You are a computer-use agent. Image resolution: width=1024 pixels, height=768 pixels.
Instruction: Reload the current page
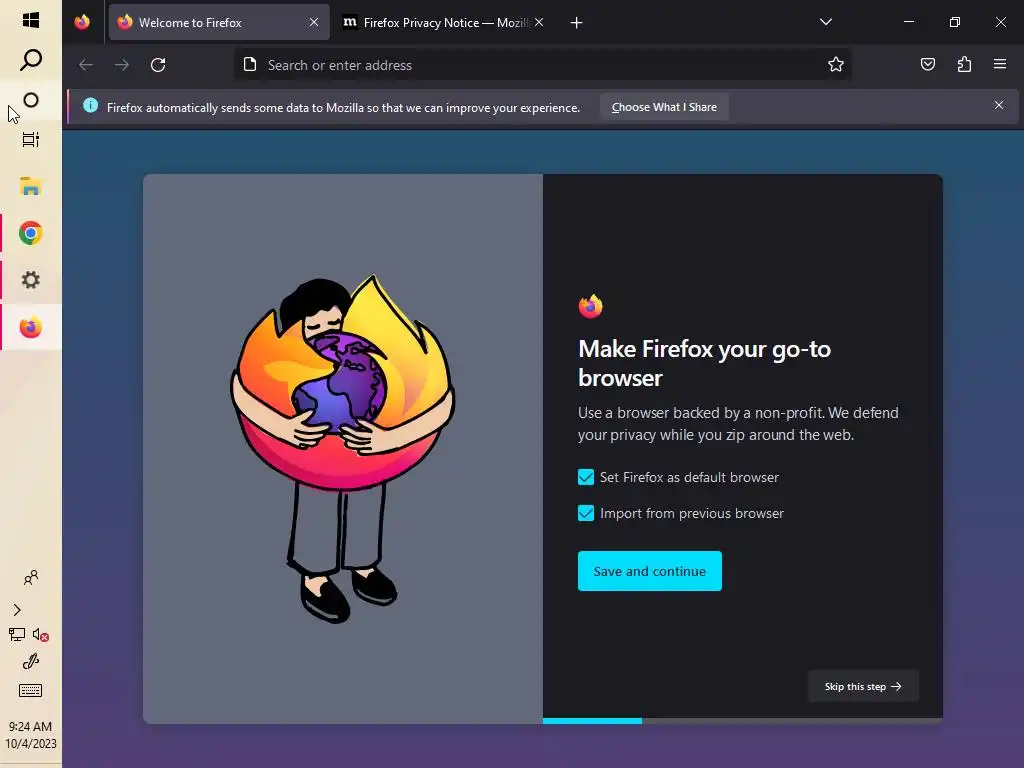[x=158, y=65]
